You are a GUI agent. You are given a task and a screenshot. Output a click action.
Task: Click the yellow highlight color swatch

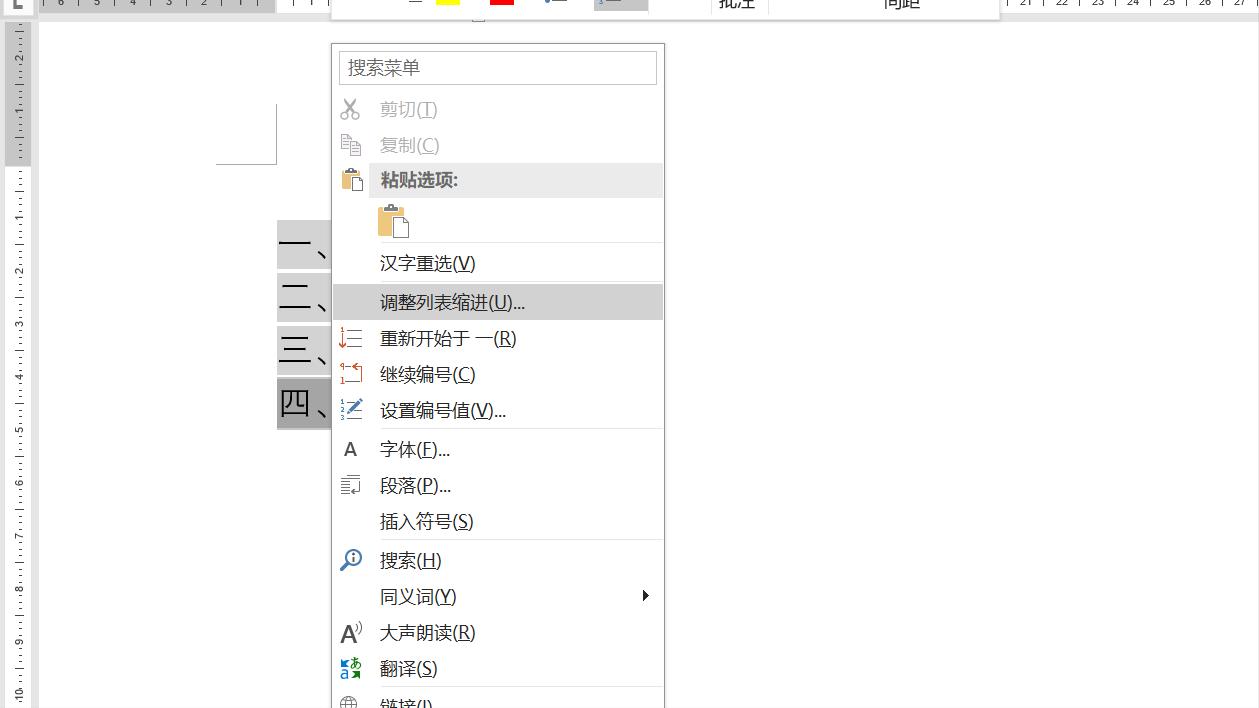pos(448,3)
